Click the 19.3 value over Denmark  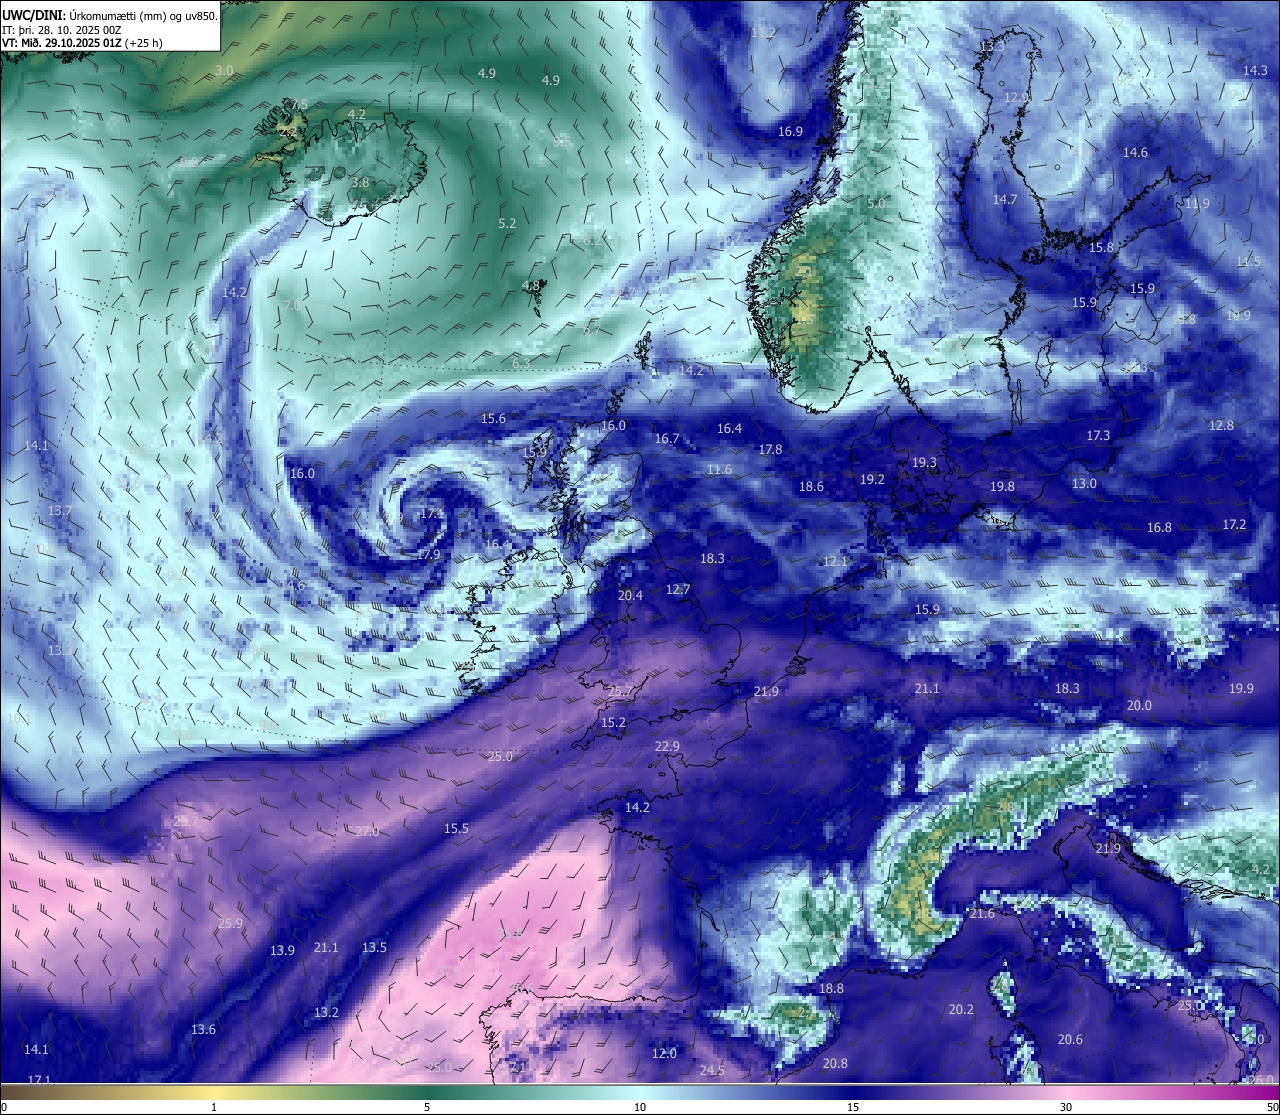924,463
